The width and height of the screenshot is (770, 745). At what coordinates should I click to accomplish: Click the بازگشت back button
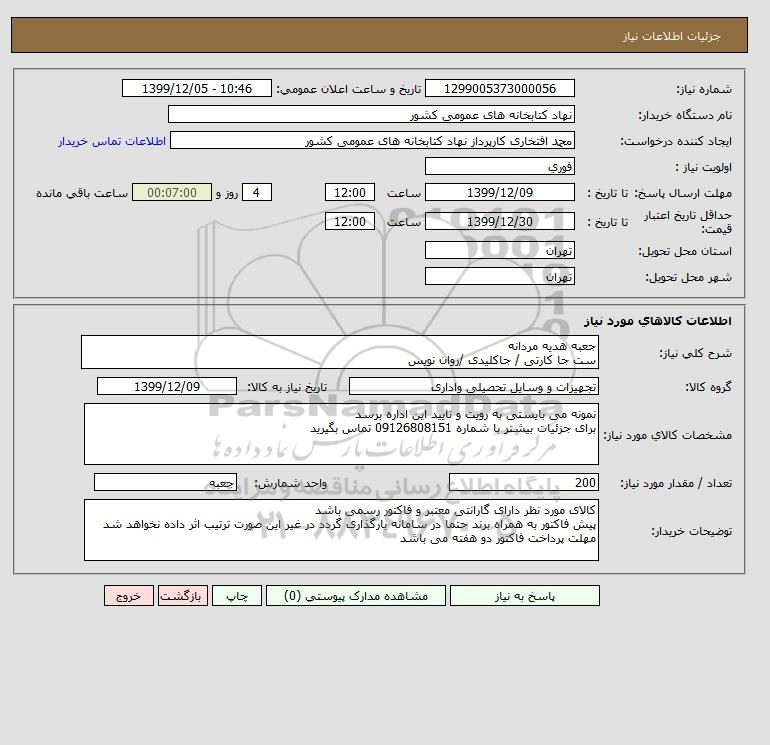tap(183, 596)
